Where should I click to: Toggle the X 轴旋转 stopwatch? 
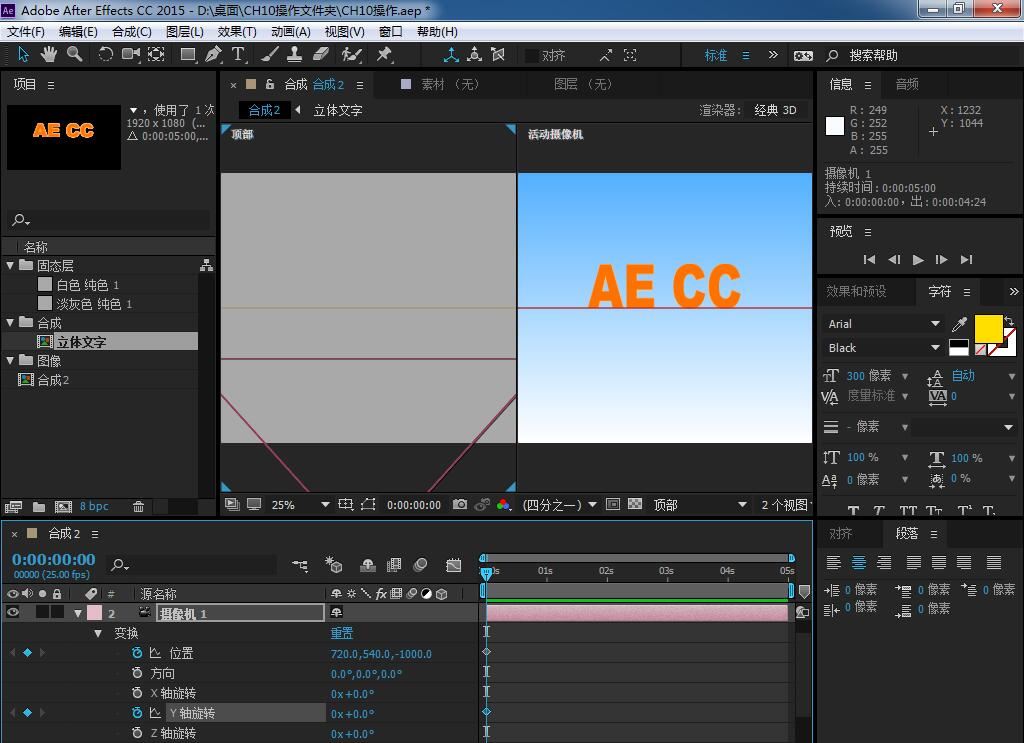pyautogui.click(x=137, y=693)
